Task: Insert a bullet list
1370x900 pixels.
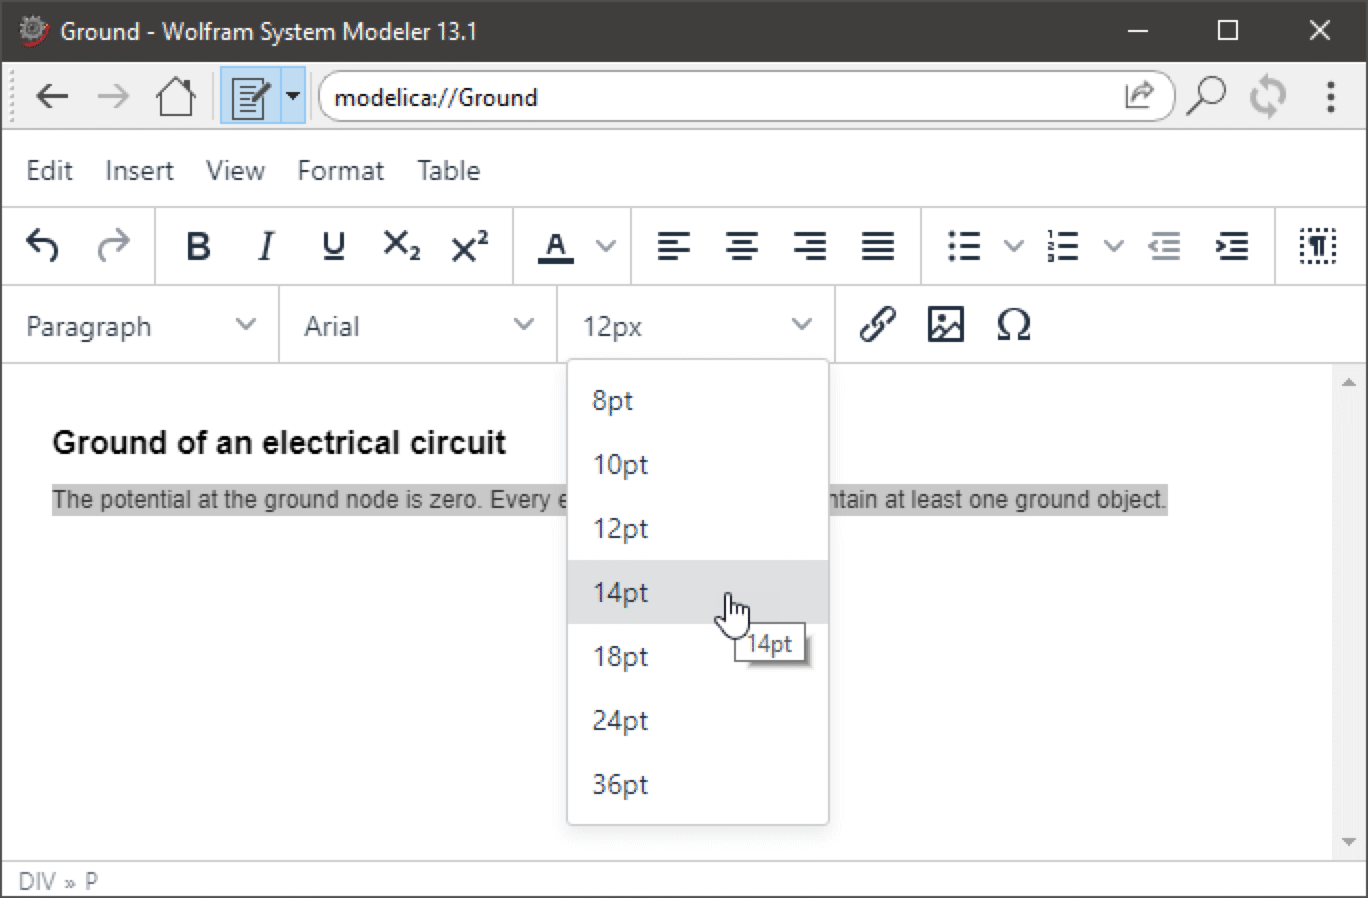Action: [964, 246]
